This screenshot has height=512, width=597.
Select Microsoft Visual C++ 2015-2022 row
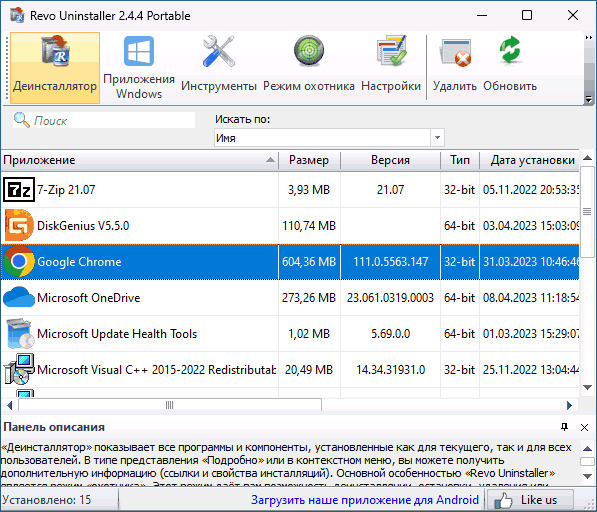(x=290, y=370)
